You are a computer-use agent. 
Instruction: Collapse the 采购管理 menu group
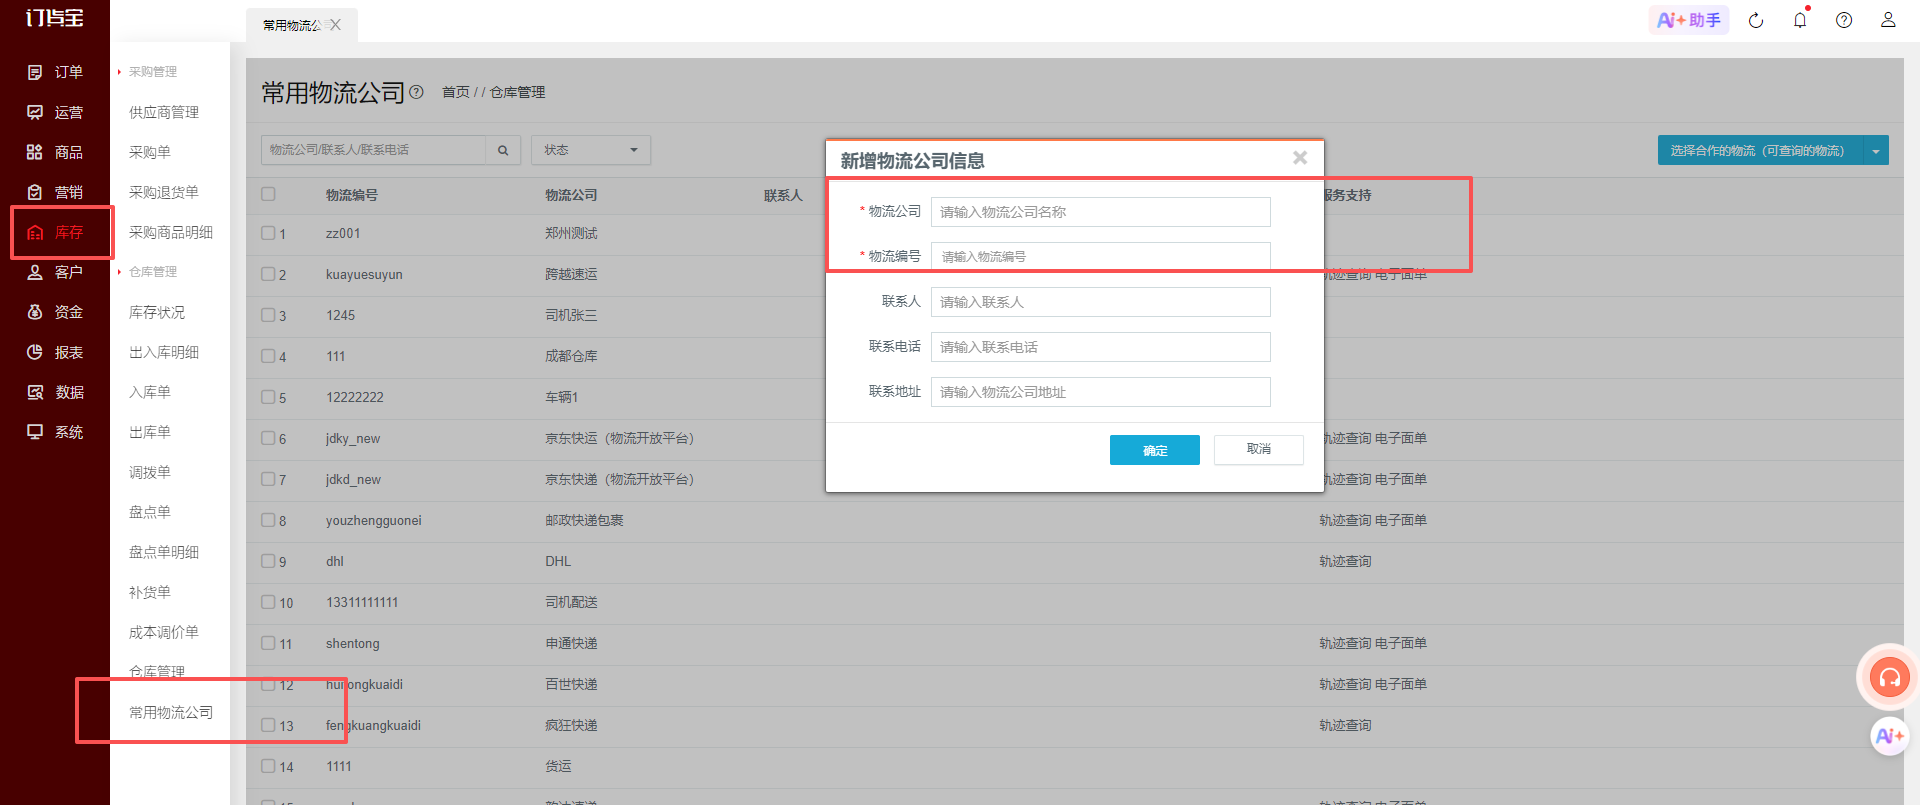(x=152, y=72)
